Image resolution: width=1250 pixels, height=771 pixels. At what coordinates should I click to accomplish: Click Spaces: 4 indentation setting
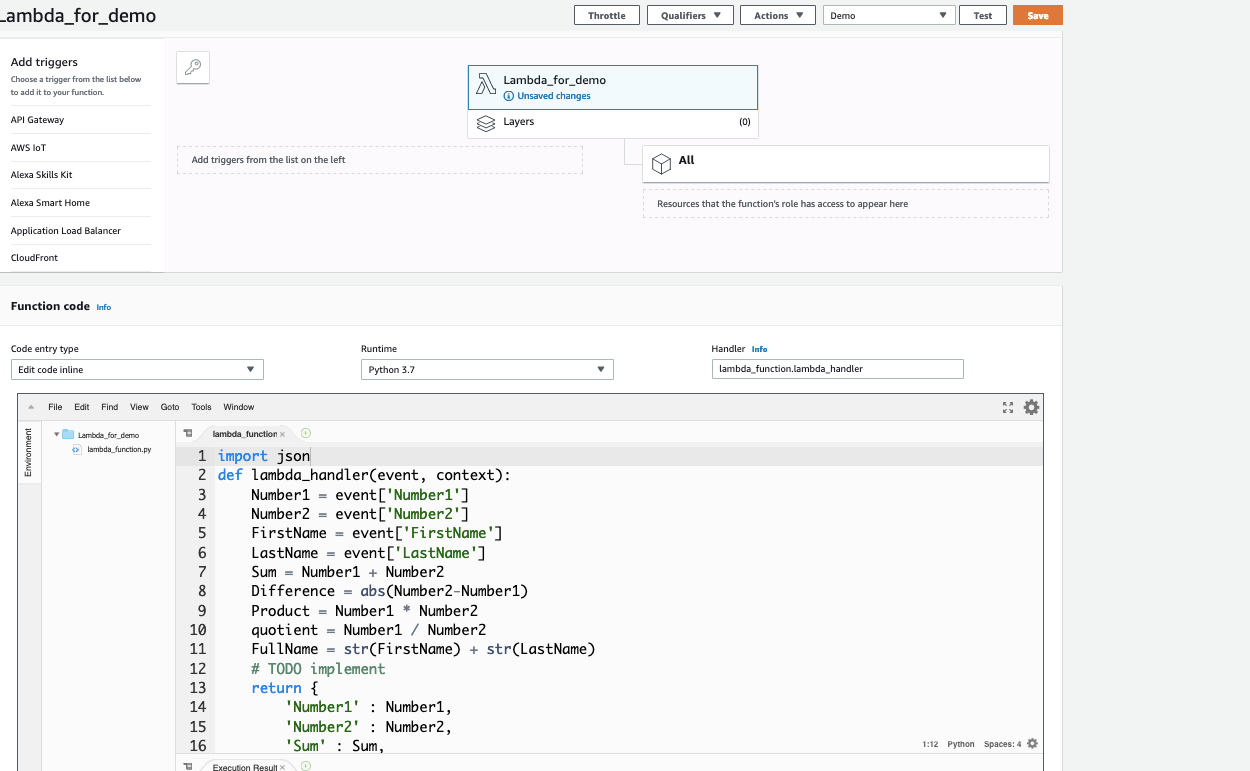point(1003,744)
